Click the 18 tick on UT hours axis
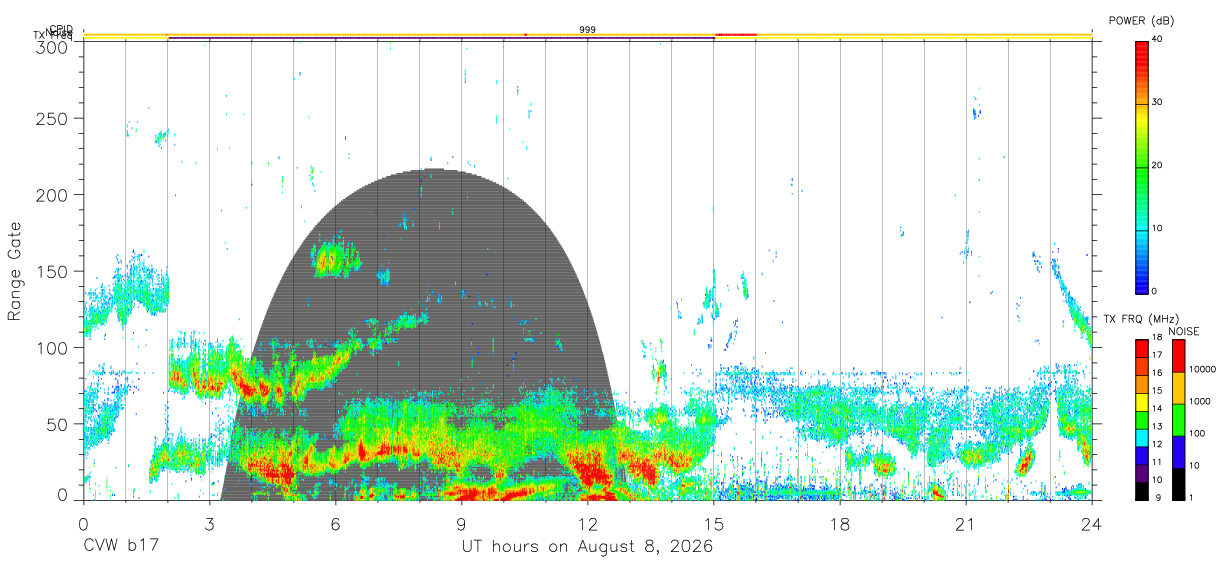 [x=840, y=524]
